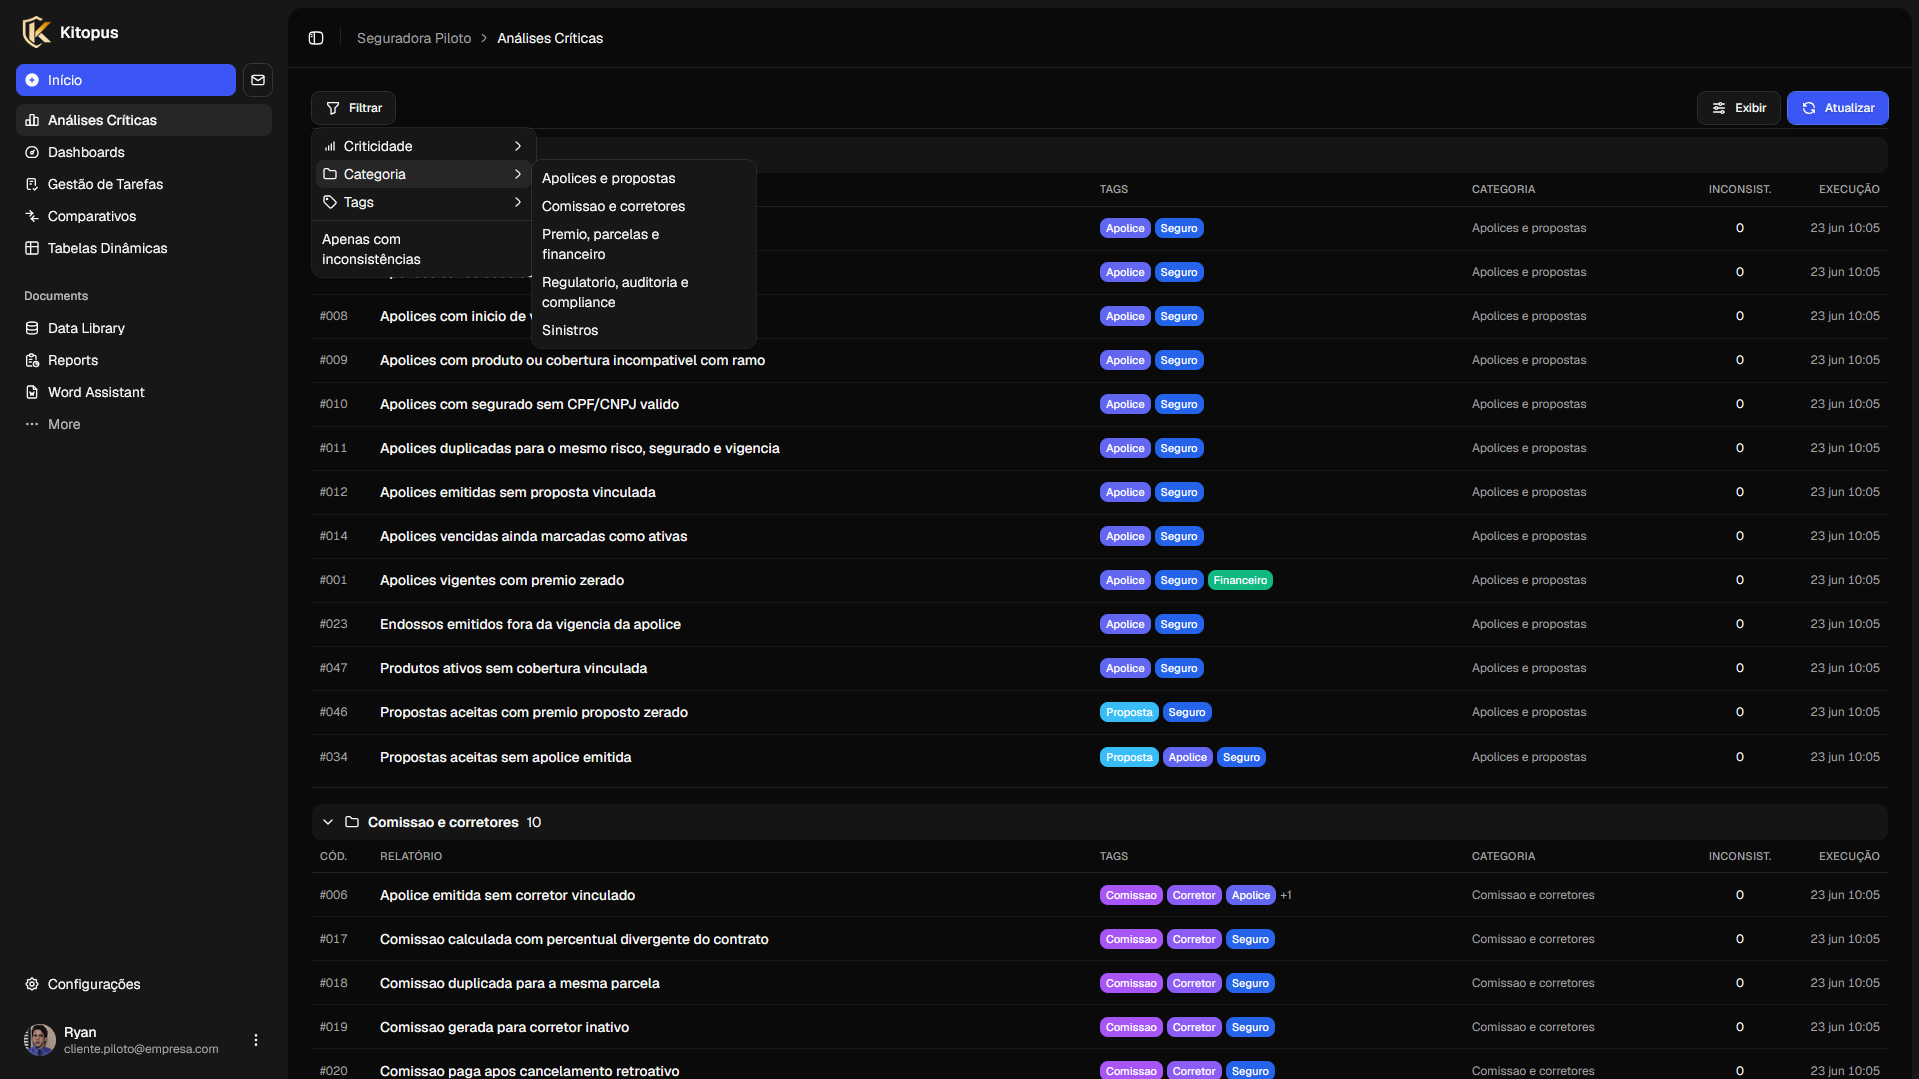Click the Atualizar button
The height and width of the screenshot is (1079, 1919).
pos(1837,108)
